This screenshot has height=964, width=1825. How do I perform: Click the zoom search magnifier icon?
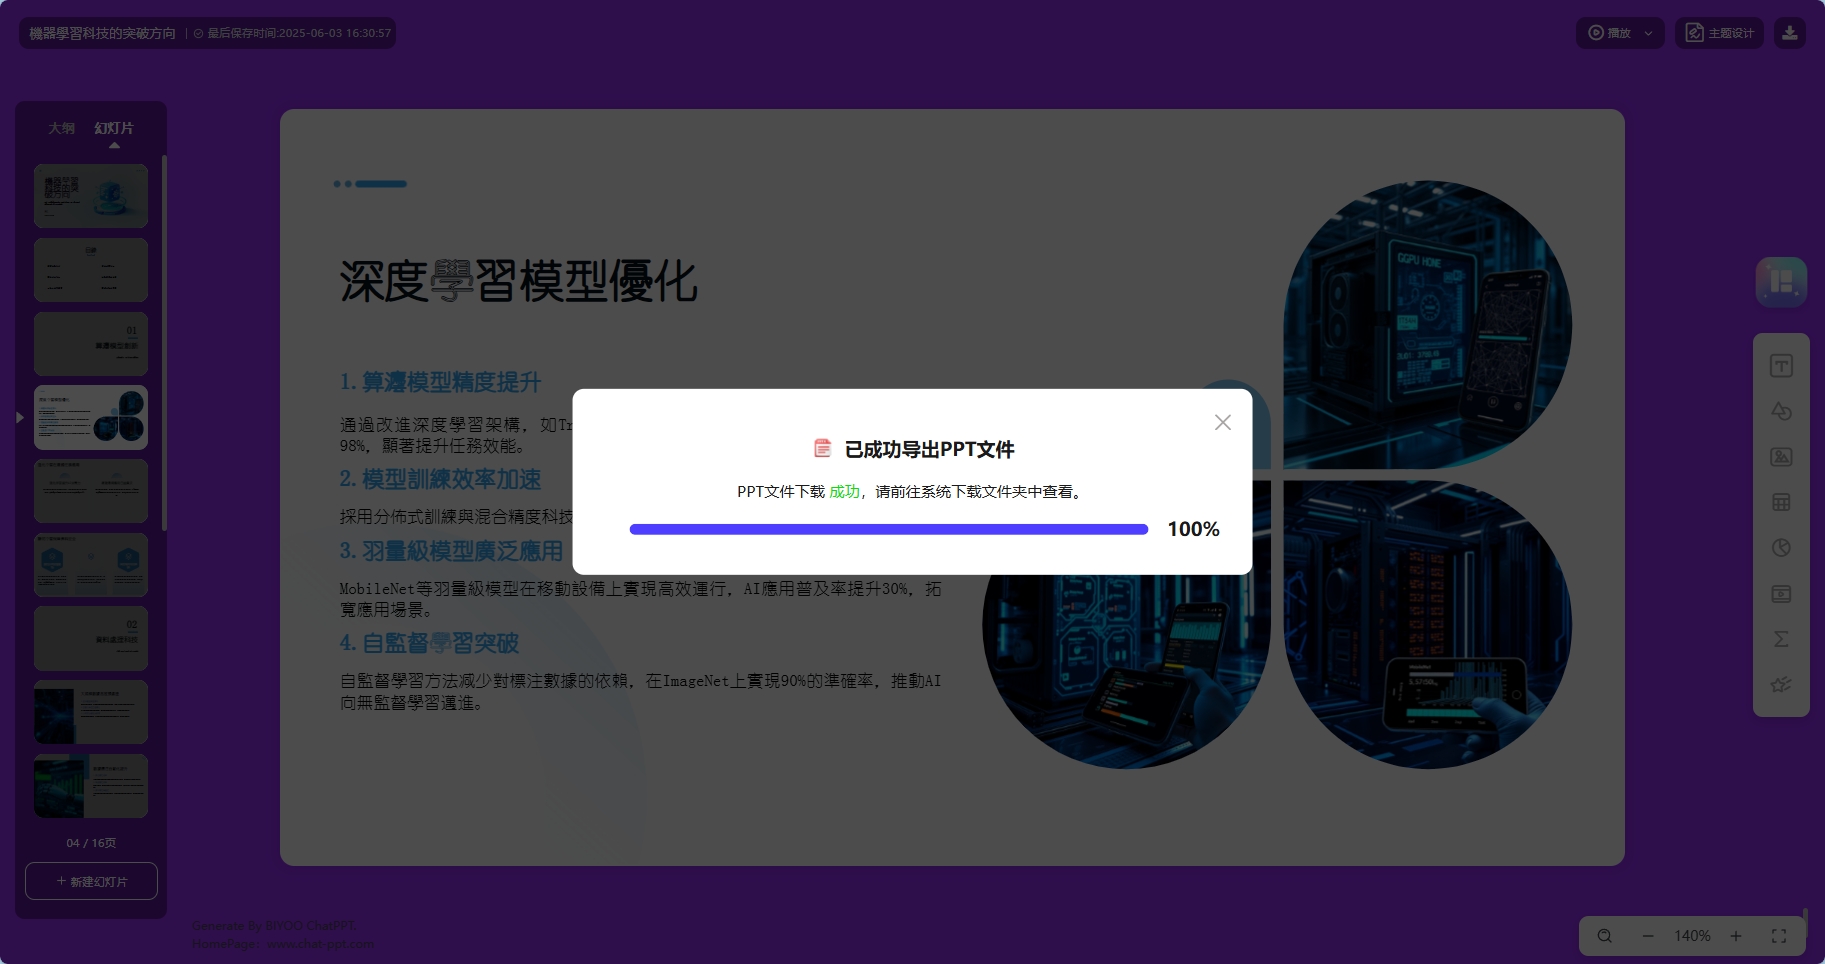(x=1604, y=936)
